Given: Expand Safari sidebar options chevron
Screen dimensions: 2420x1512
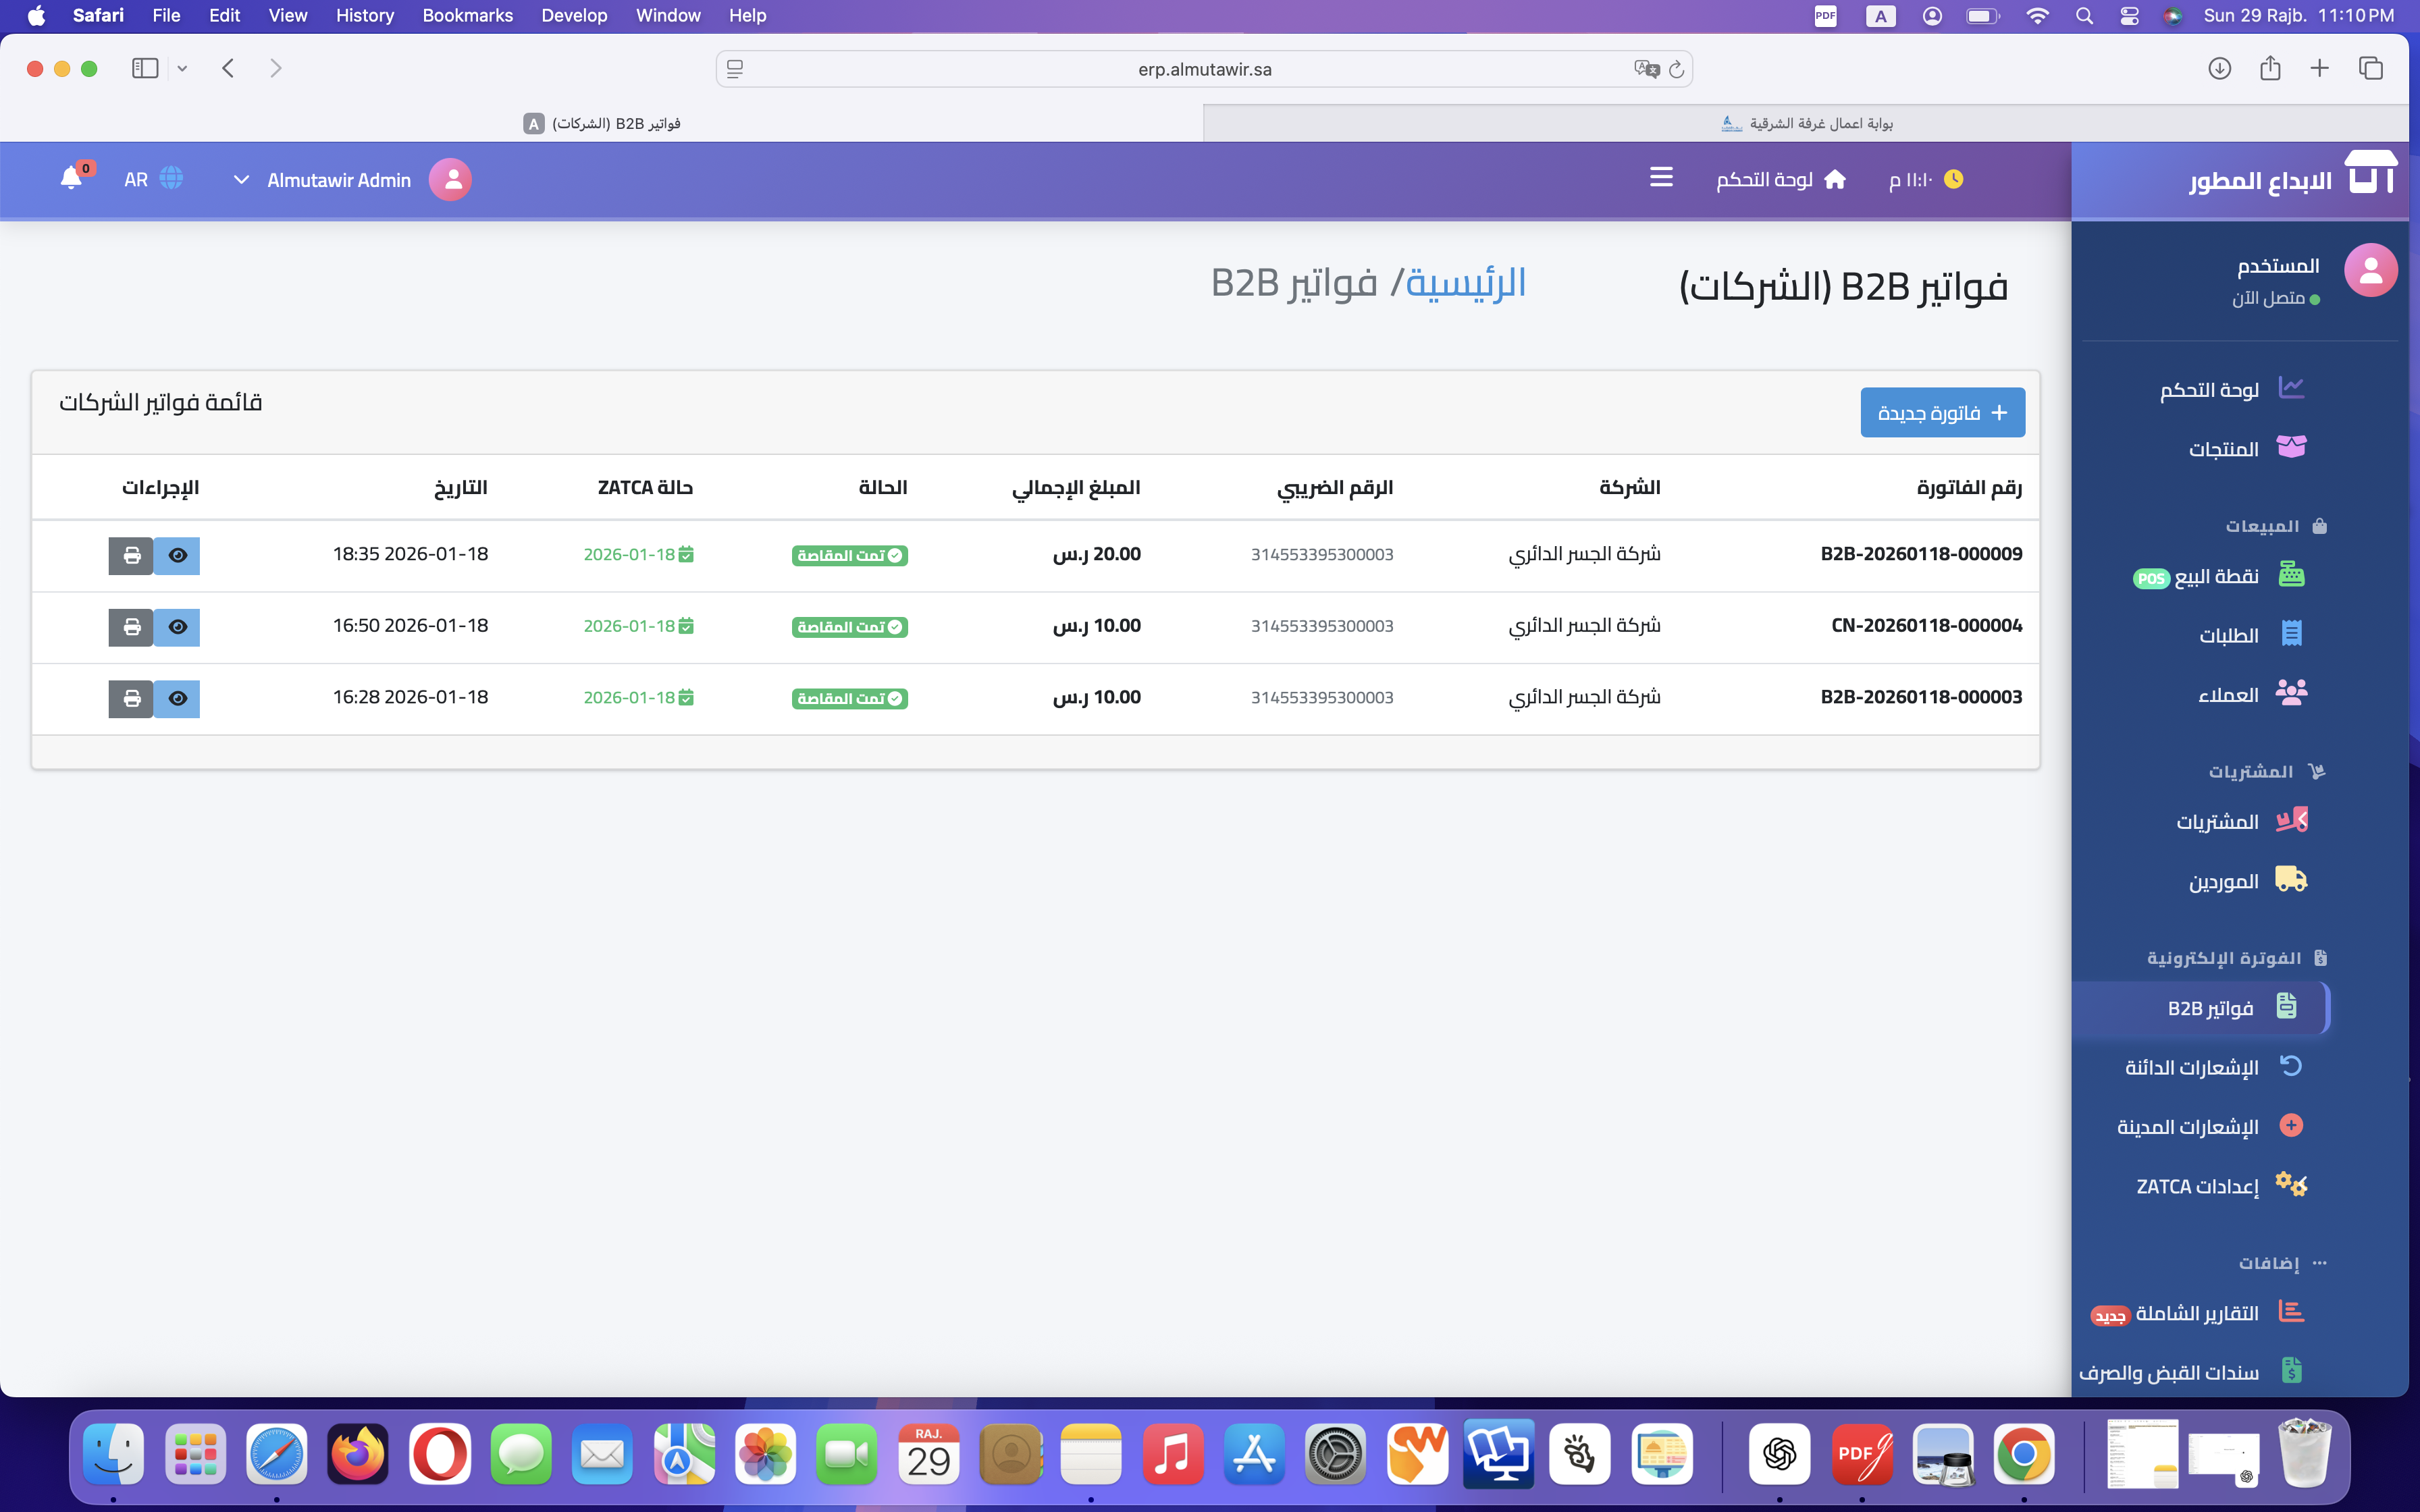Looking at the screenshot, I should pyautogui.click(x=182, y=68).
